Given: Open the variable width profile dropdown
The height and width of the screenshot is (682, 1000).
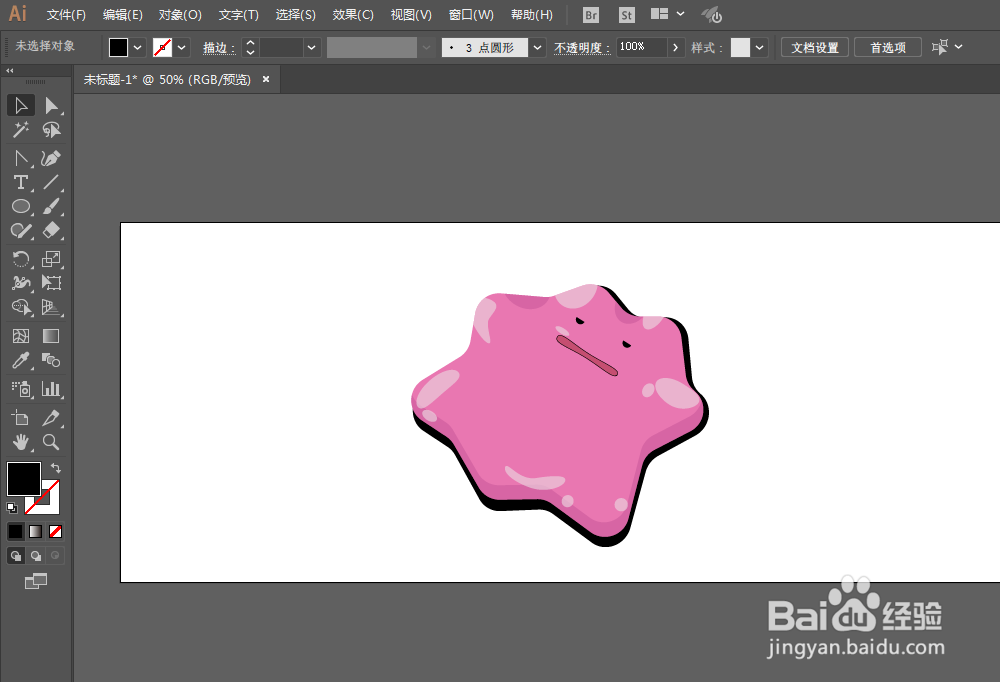Looking at the screenshot, I should pyautogui.click(x=426, y=47).
